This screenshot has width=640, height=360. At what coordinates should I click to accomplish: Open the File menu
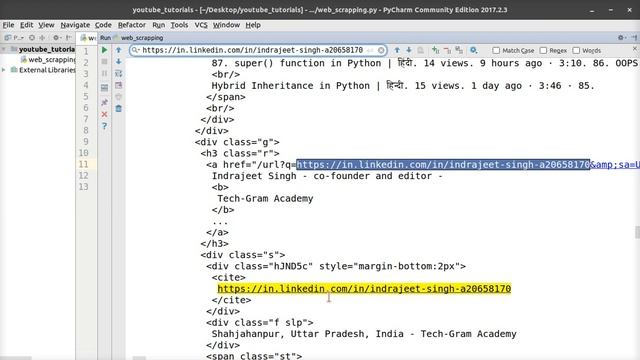click(8, 25)
